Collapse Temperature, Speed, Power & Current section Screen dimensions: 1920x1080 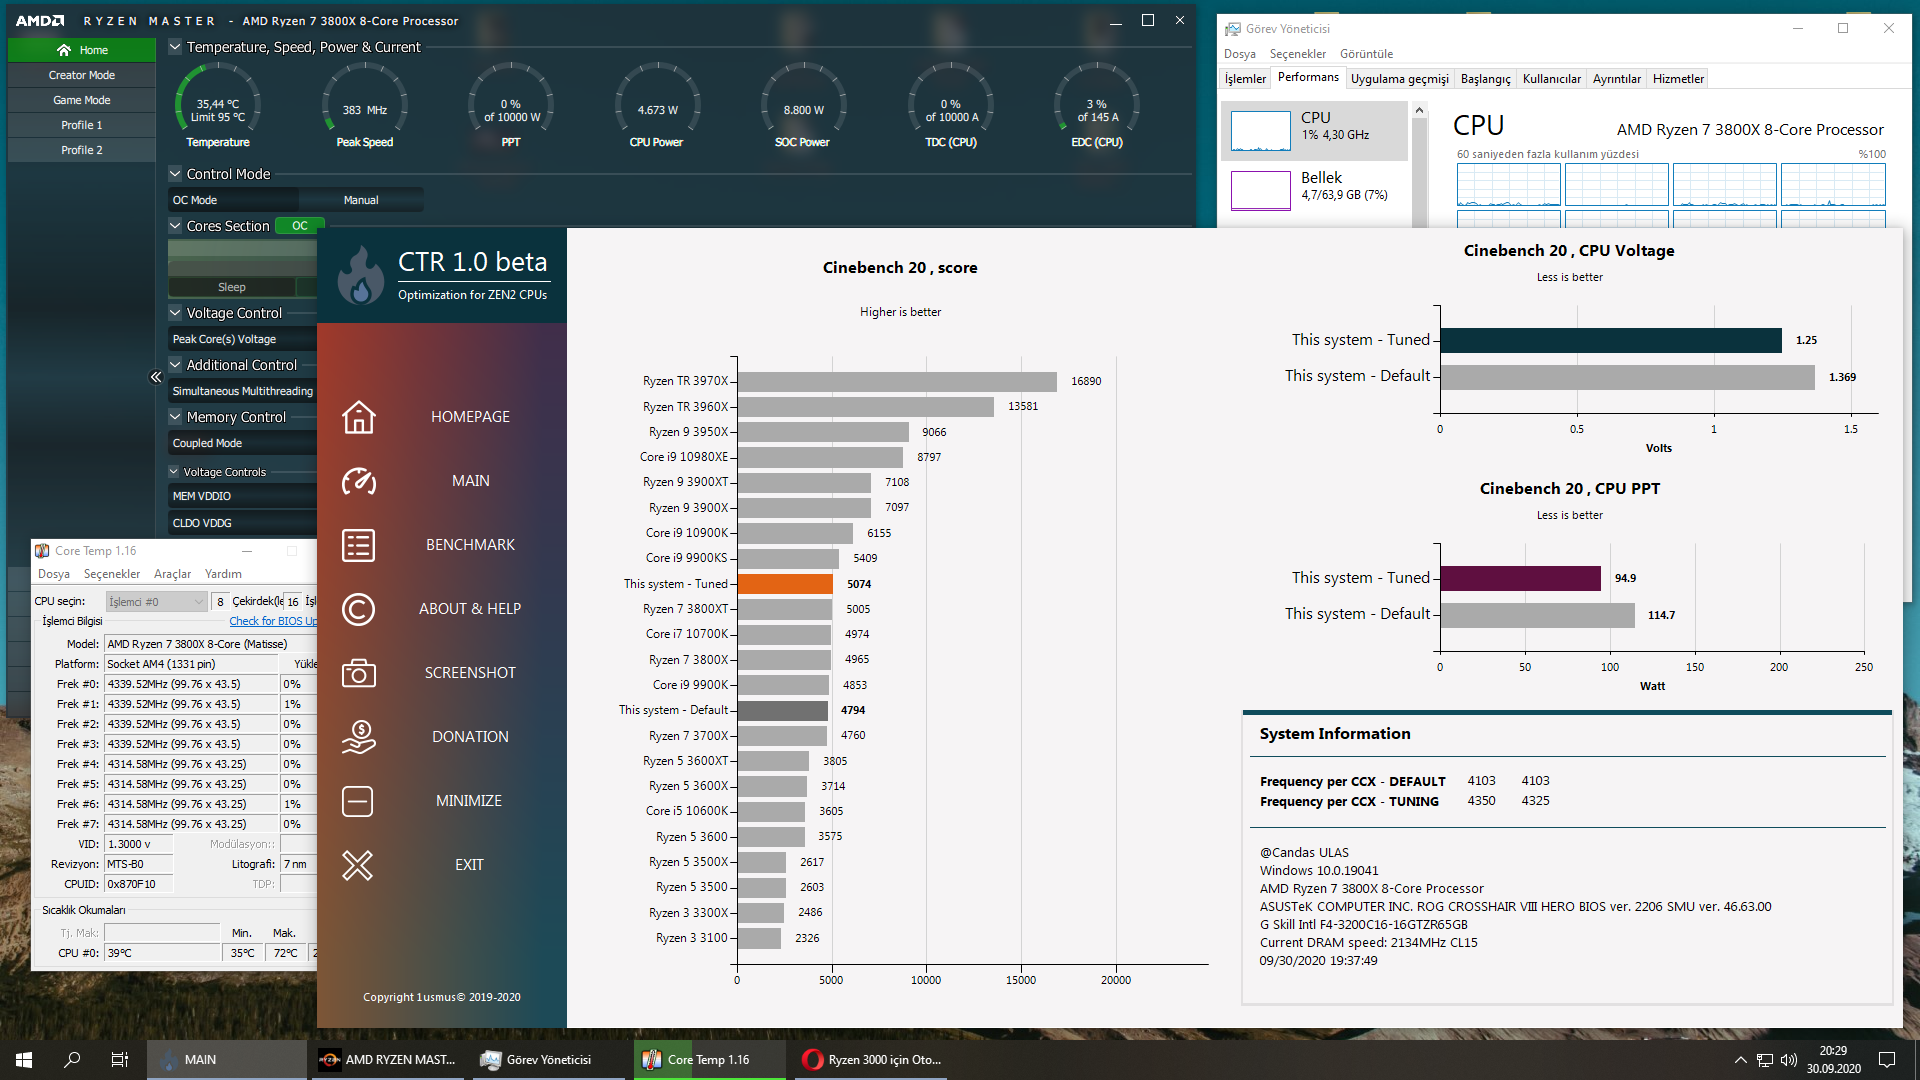(175, 47)
